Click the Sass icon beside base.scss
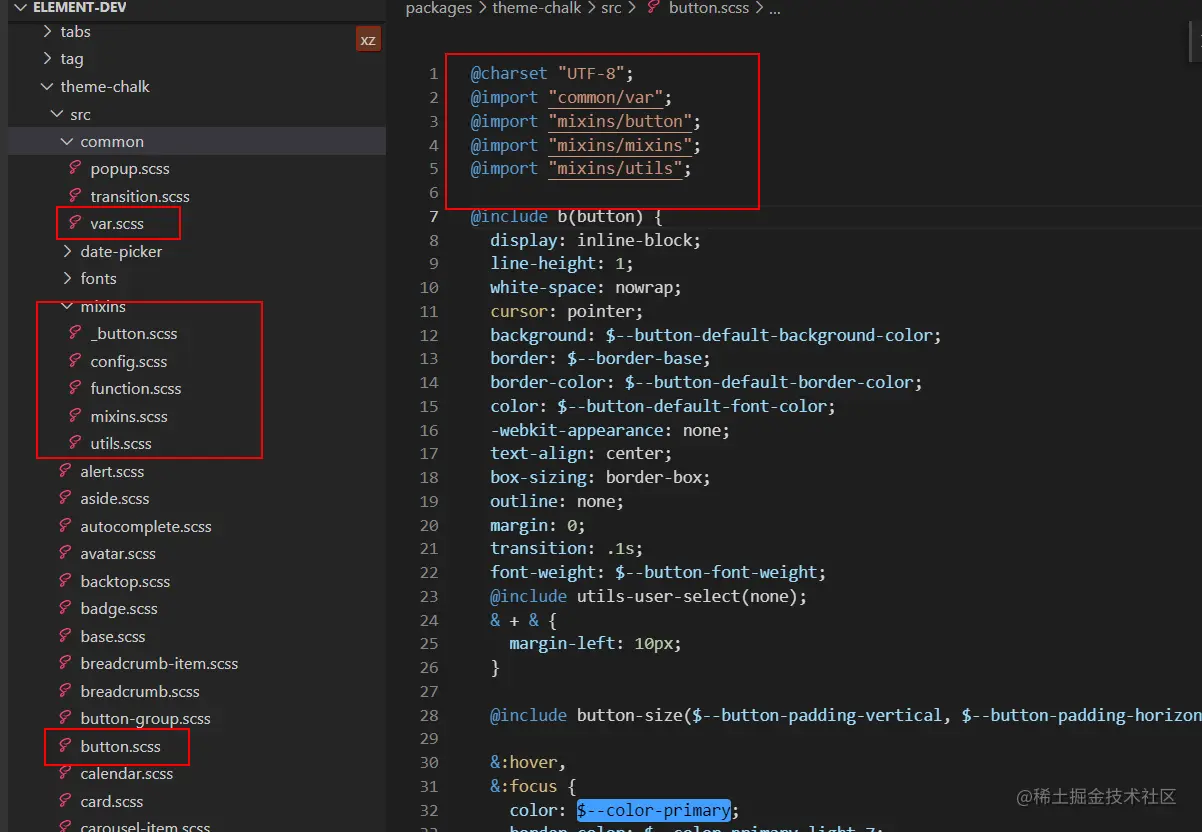The height and width of the screenshot is (832, 1202). pyautogui.click(x=65, y=635)
